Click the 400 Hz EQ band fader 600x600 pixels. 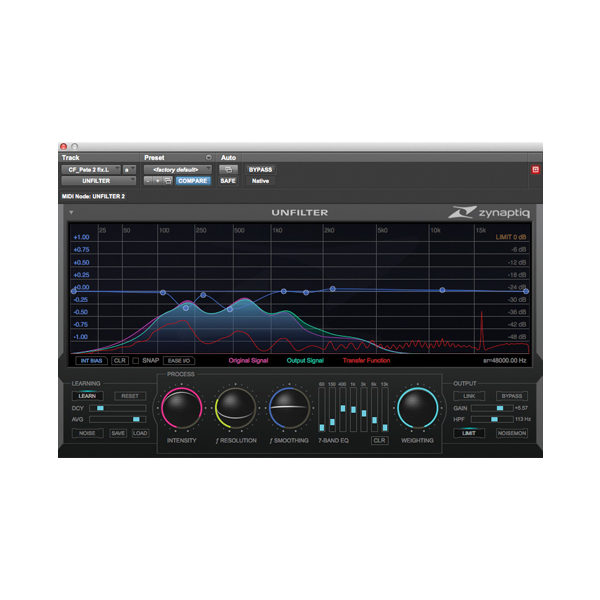[x=343, y=409]
